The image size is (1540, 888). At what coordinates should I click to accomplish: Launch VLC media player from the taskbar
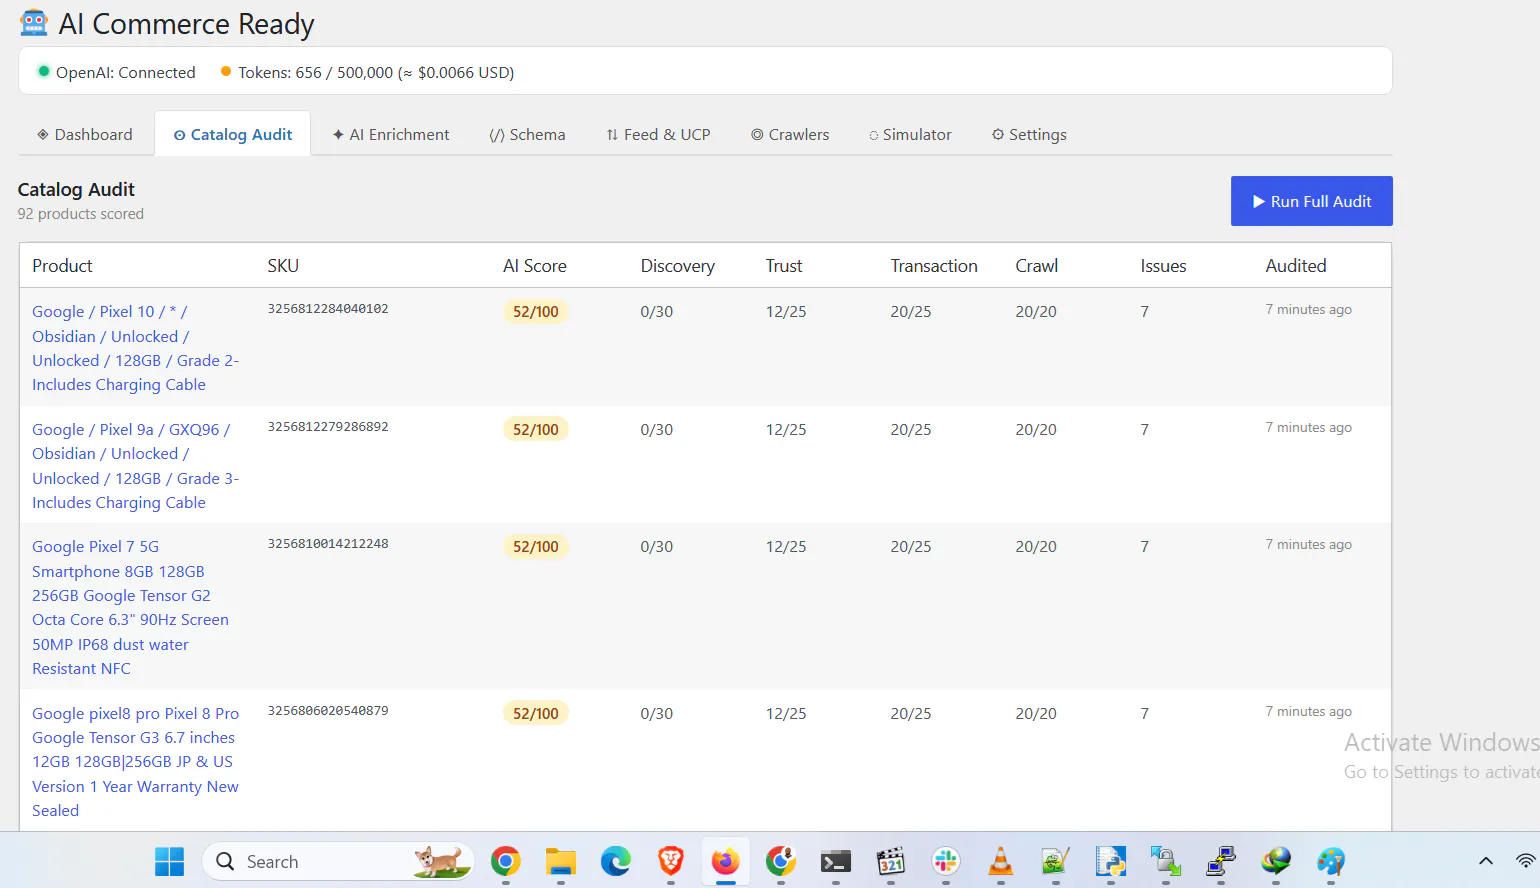click(1001, 861)
